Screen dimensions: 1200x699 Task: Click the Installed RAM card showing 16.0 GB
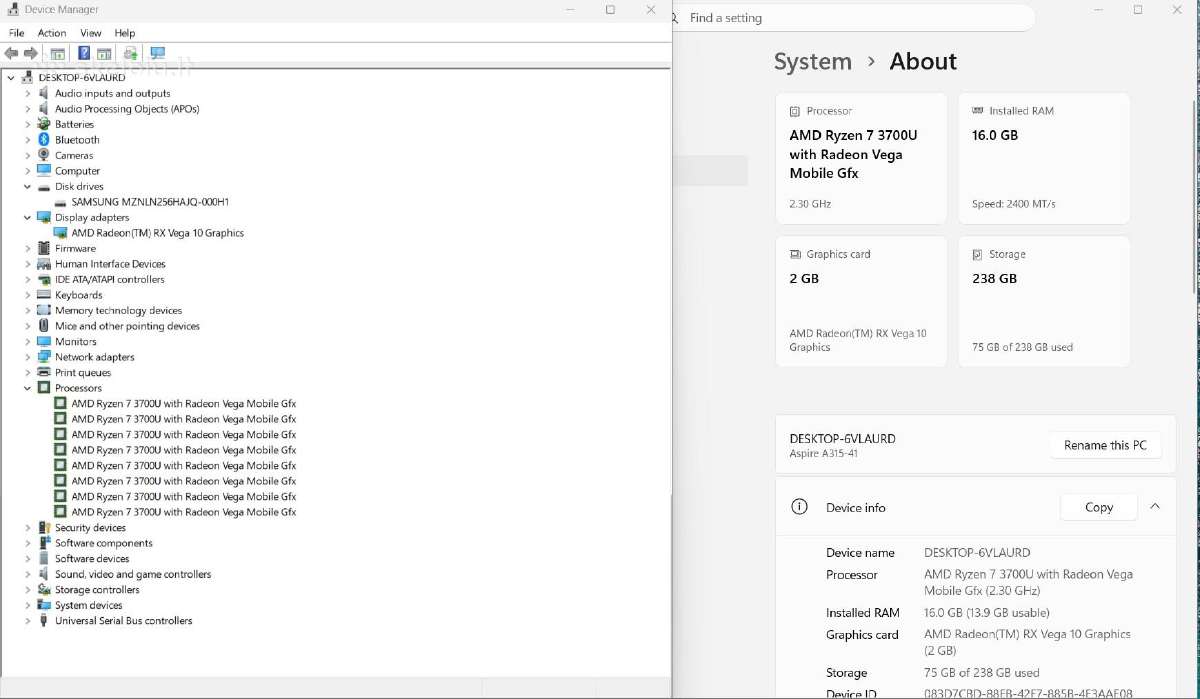(x=1044, y=158)
